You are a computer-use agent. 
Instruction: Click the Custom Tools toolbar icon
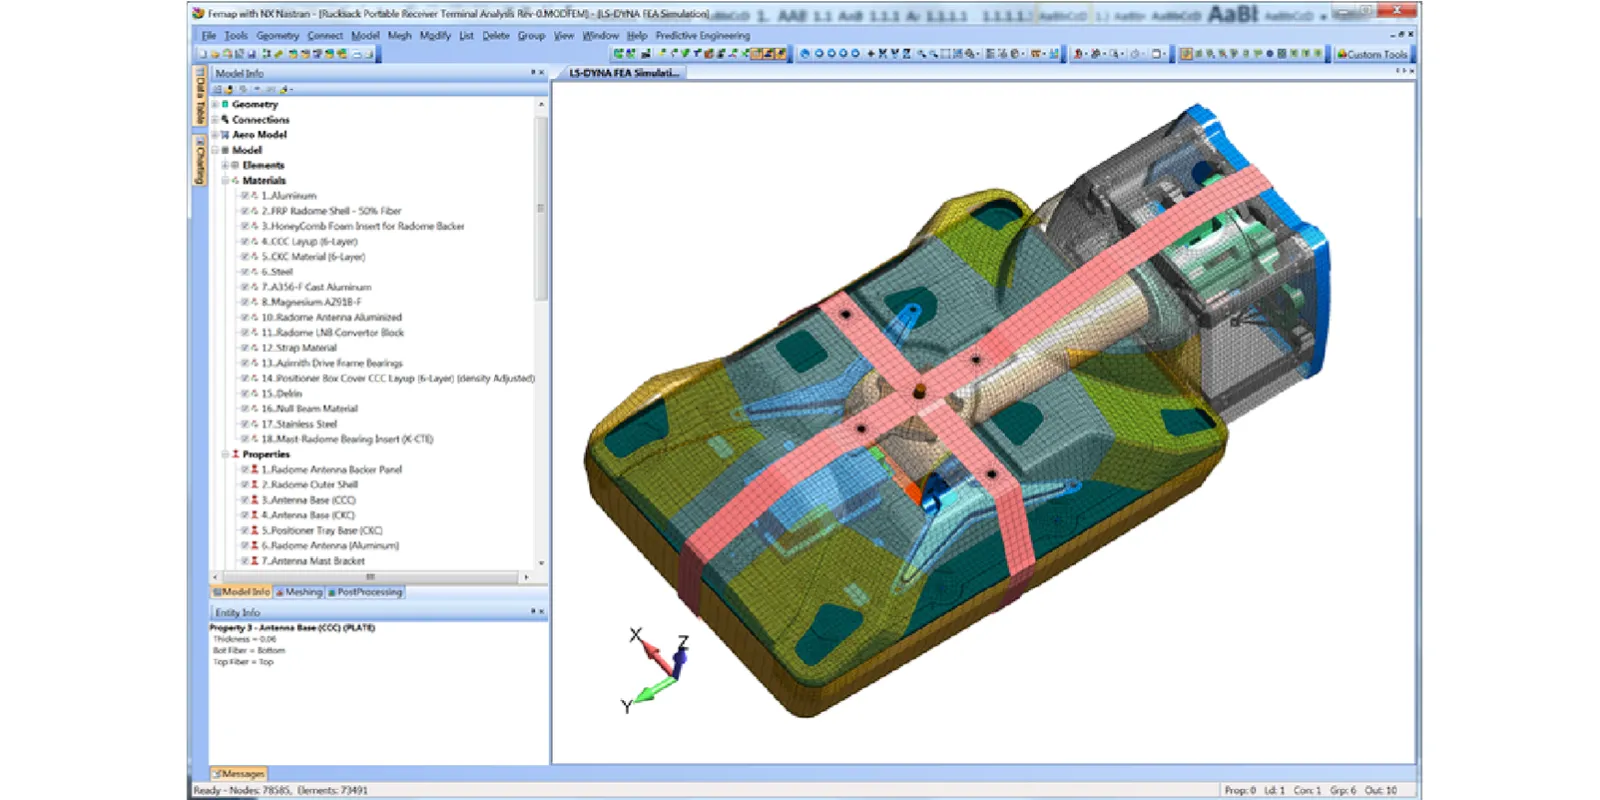click(1373, 54)
